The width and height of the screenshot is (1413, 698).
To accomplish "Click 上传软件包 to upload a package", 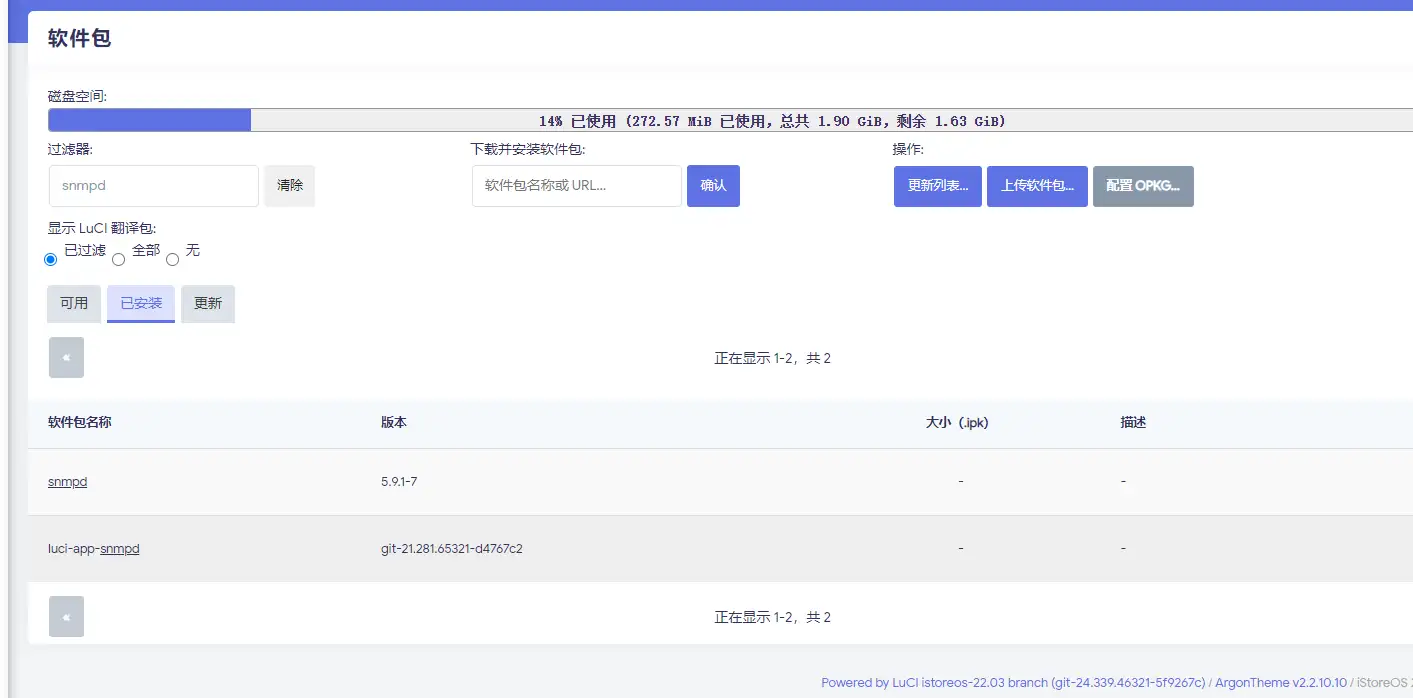I will click(1036, 185).
